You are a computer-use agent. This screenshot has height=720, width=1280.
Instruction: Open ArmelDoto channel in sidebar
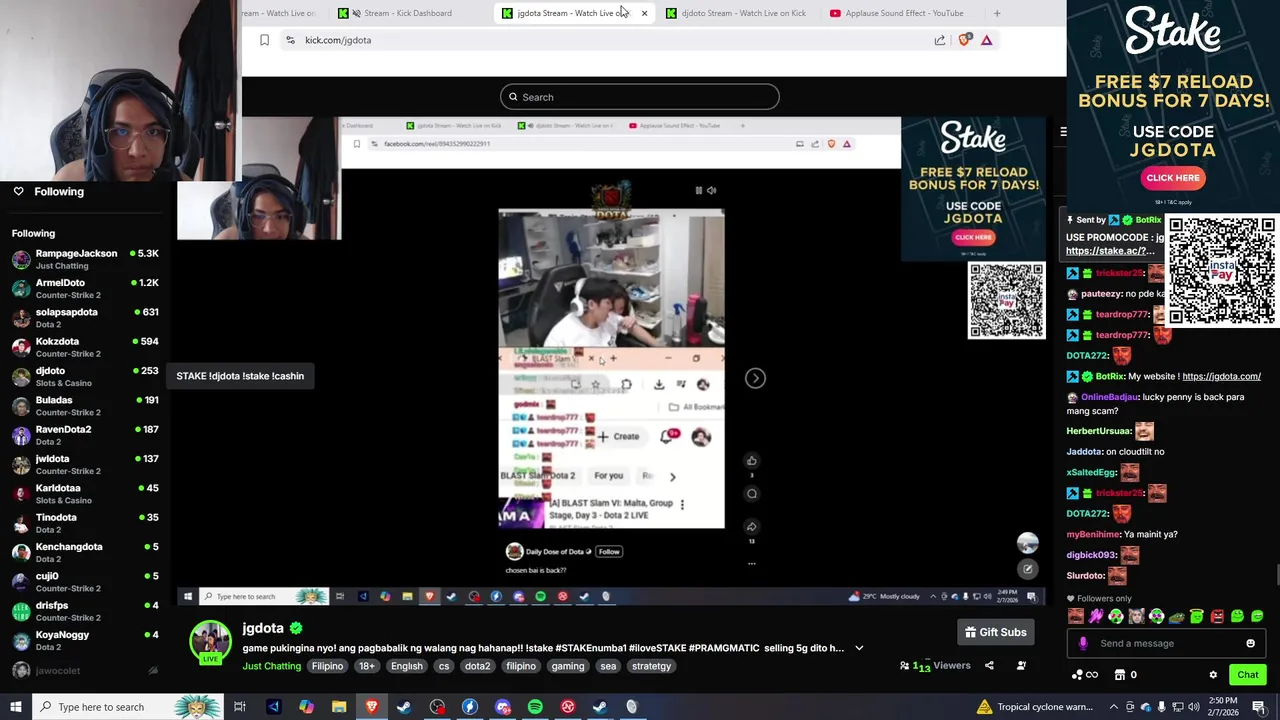coord(85,288)
